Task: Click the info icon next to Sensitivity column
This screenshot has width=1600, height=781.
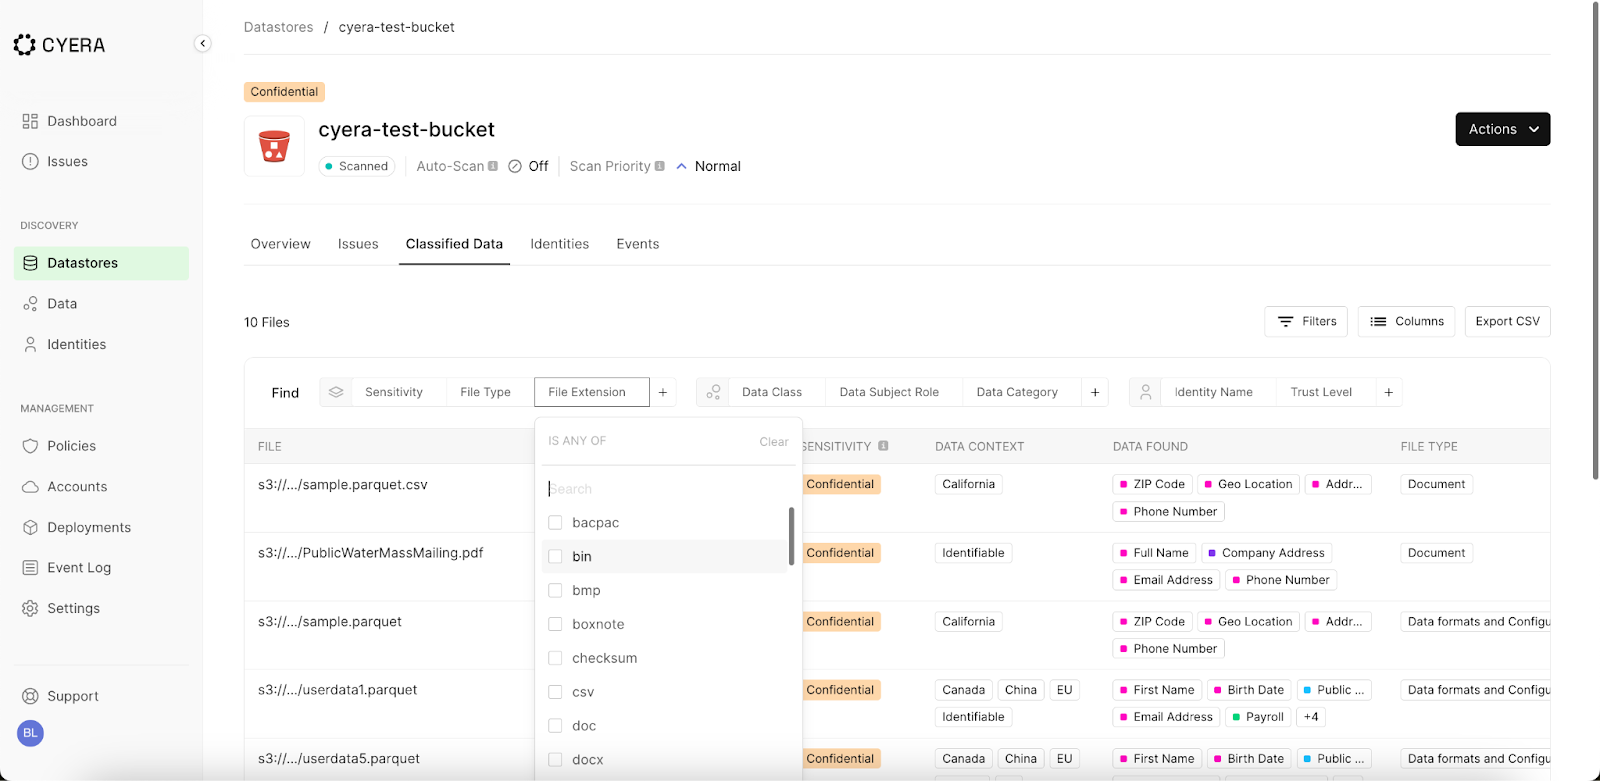Action: point(883,446)
